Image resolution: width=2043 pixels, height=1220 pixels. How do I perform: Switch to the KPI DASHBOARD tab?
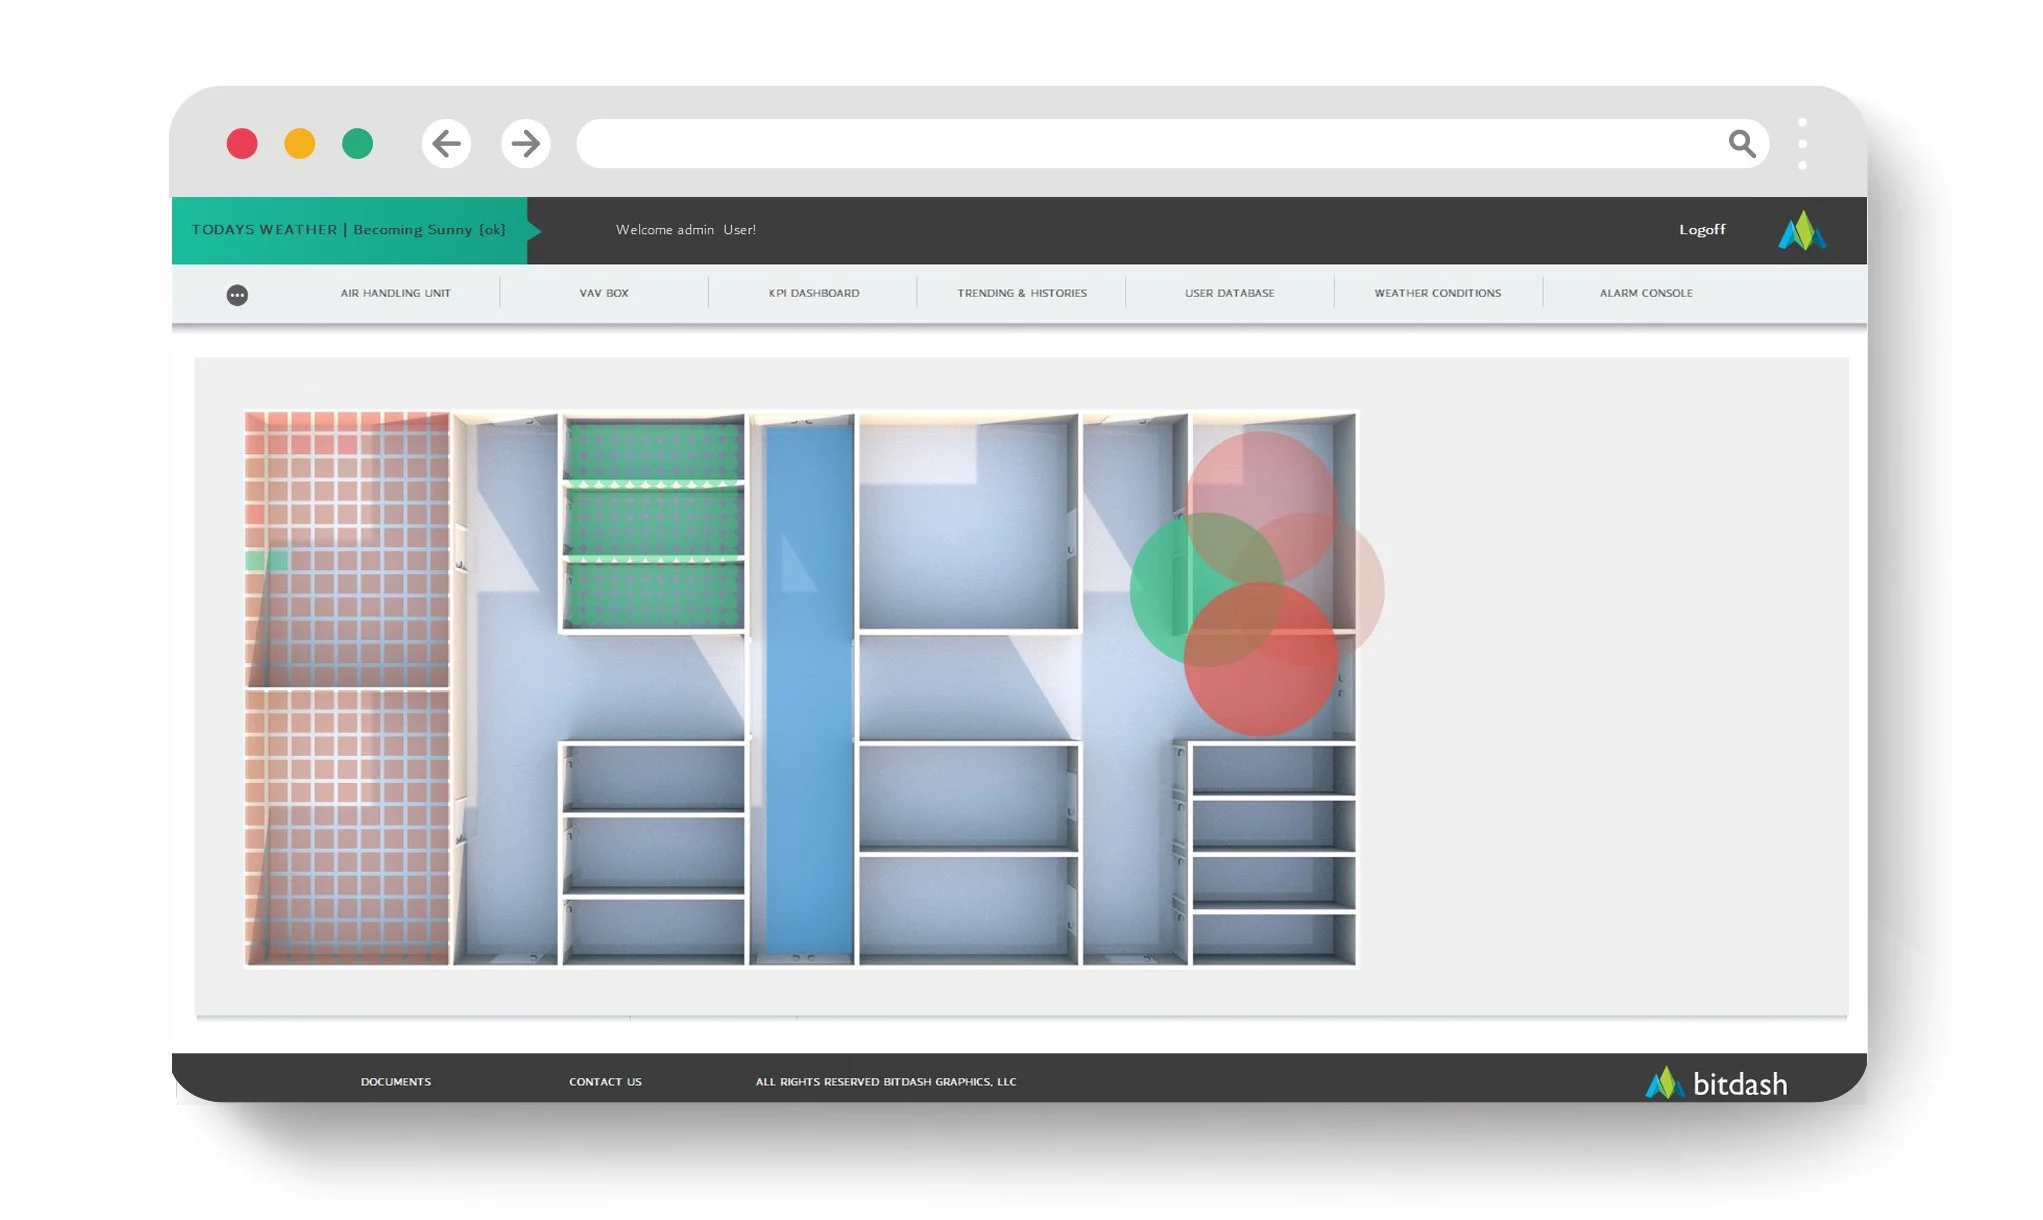click(x=813, y=292)
